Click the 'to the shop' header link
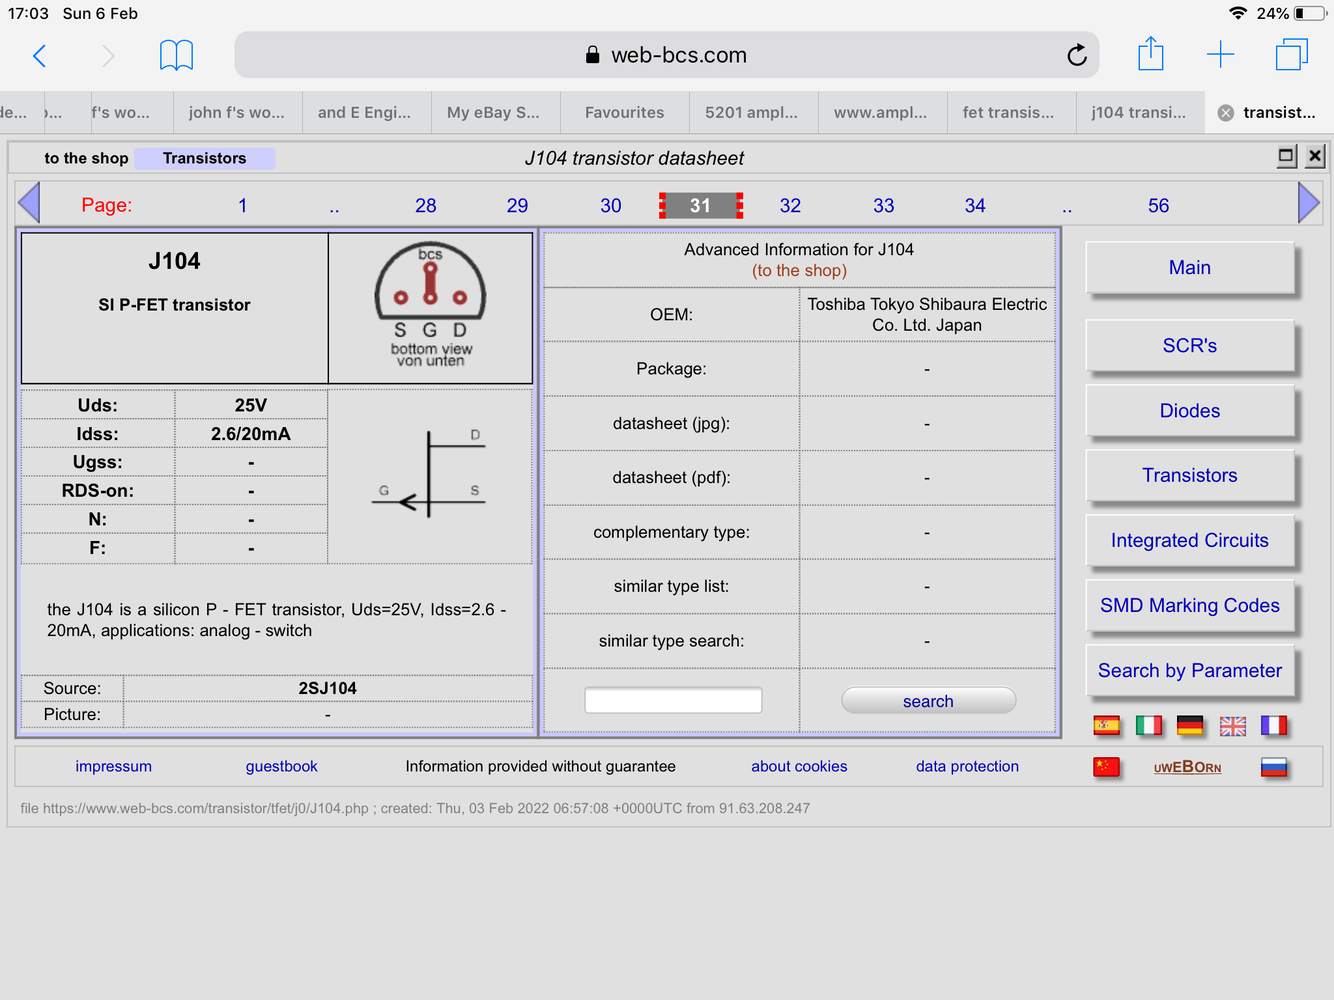This screenshot has width=1334, height=1000. coord(86,158)
